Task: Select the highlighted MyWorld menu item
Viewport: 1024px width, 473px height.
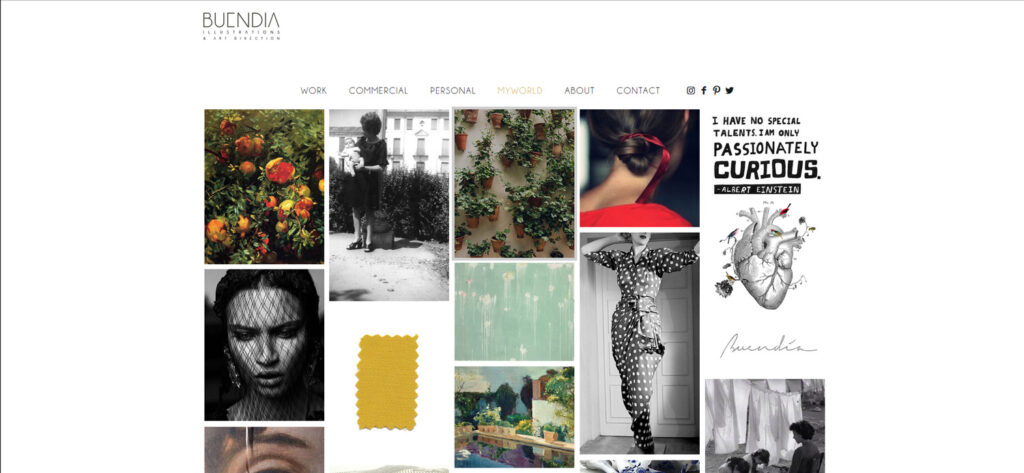Action: coord(520,91)
